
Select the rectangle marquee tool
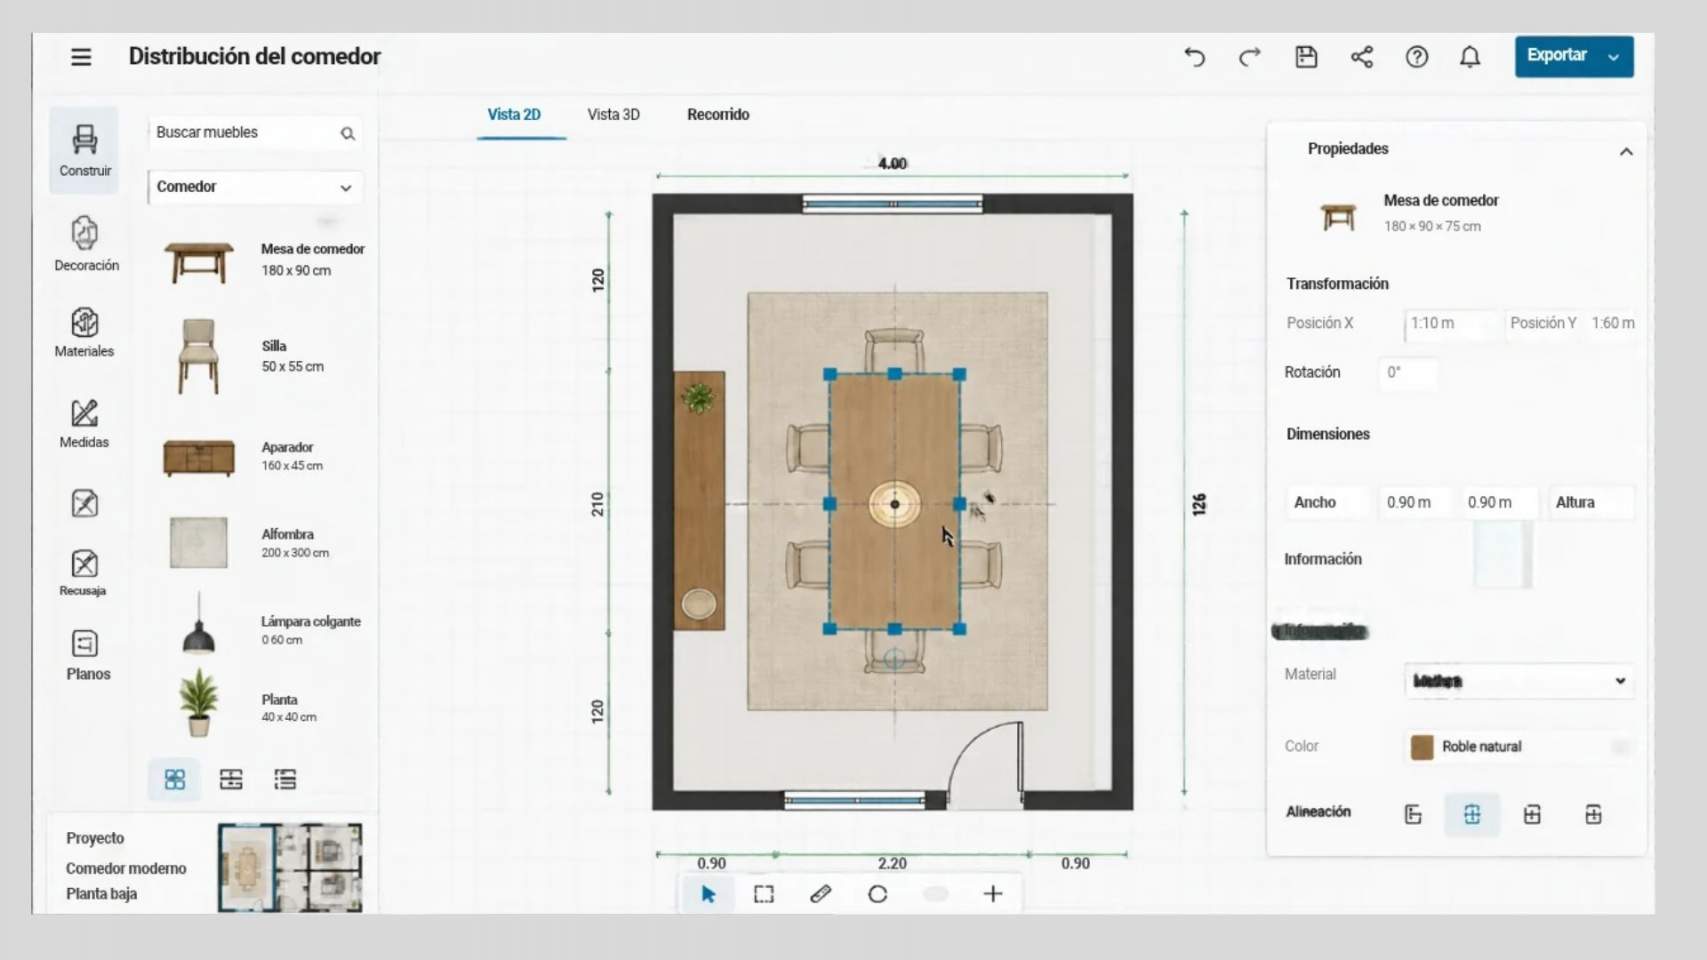tap(764, 894)
